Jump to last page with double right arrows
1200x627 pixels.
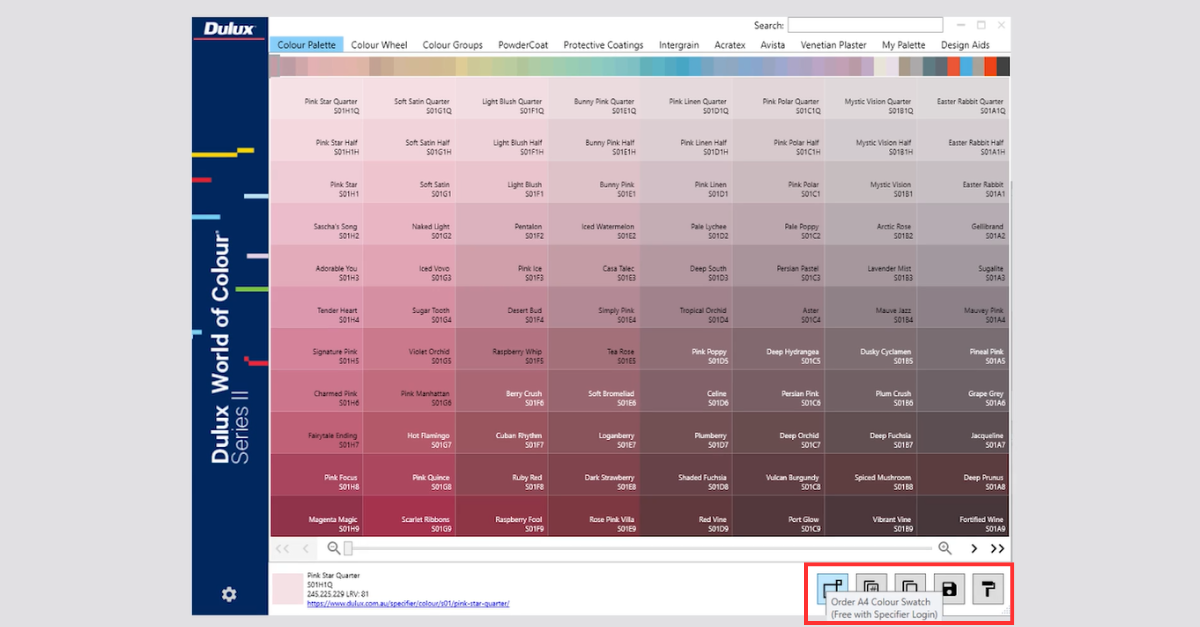point(997,548)
